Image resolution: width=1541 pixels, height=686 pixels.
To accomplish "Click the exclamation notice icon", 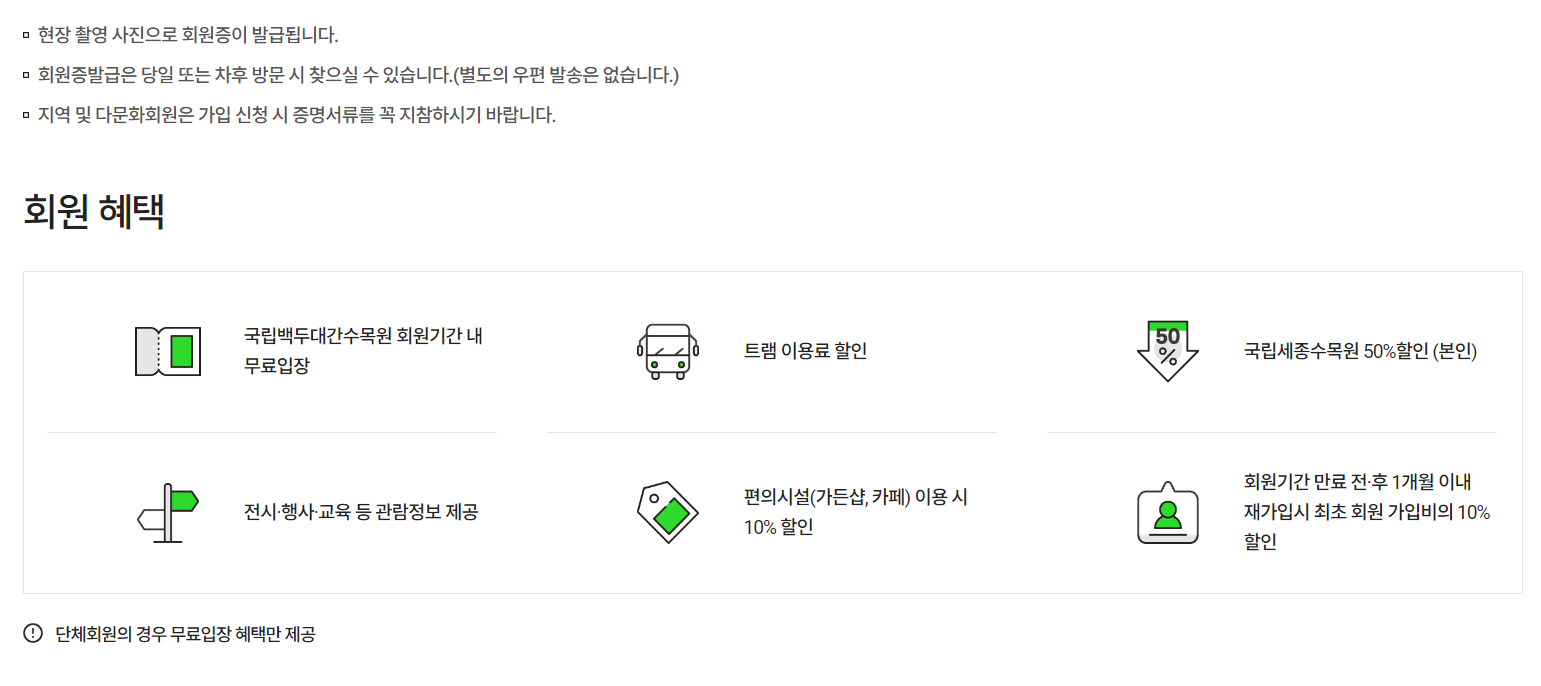I will coord(33,633).
